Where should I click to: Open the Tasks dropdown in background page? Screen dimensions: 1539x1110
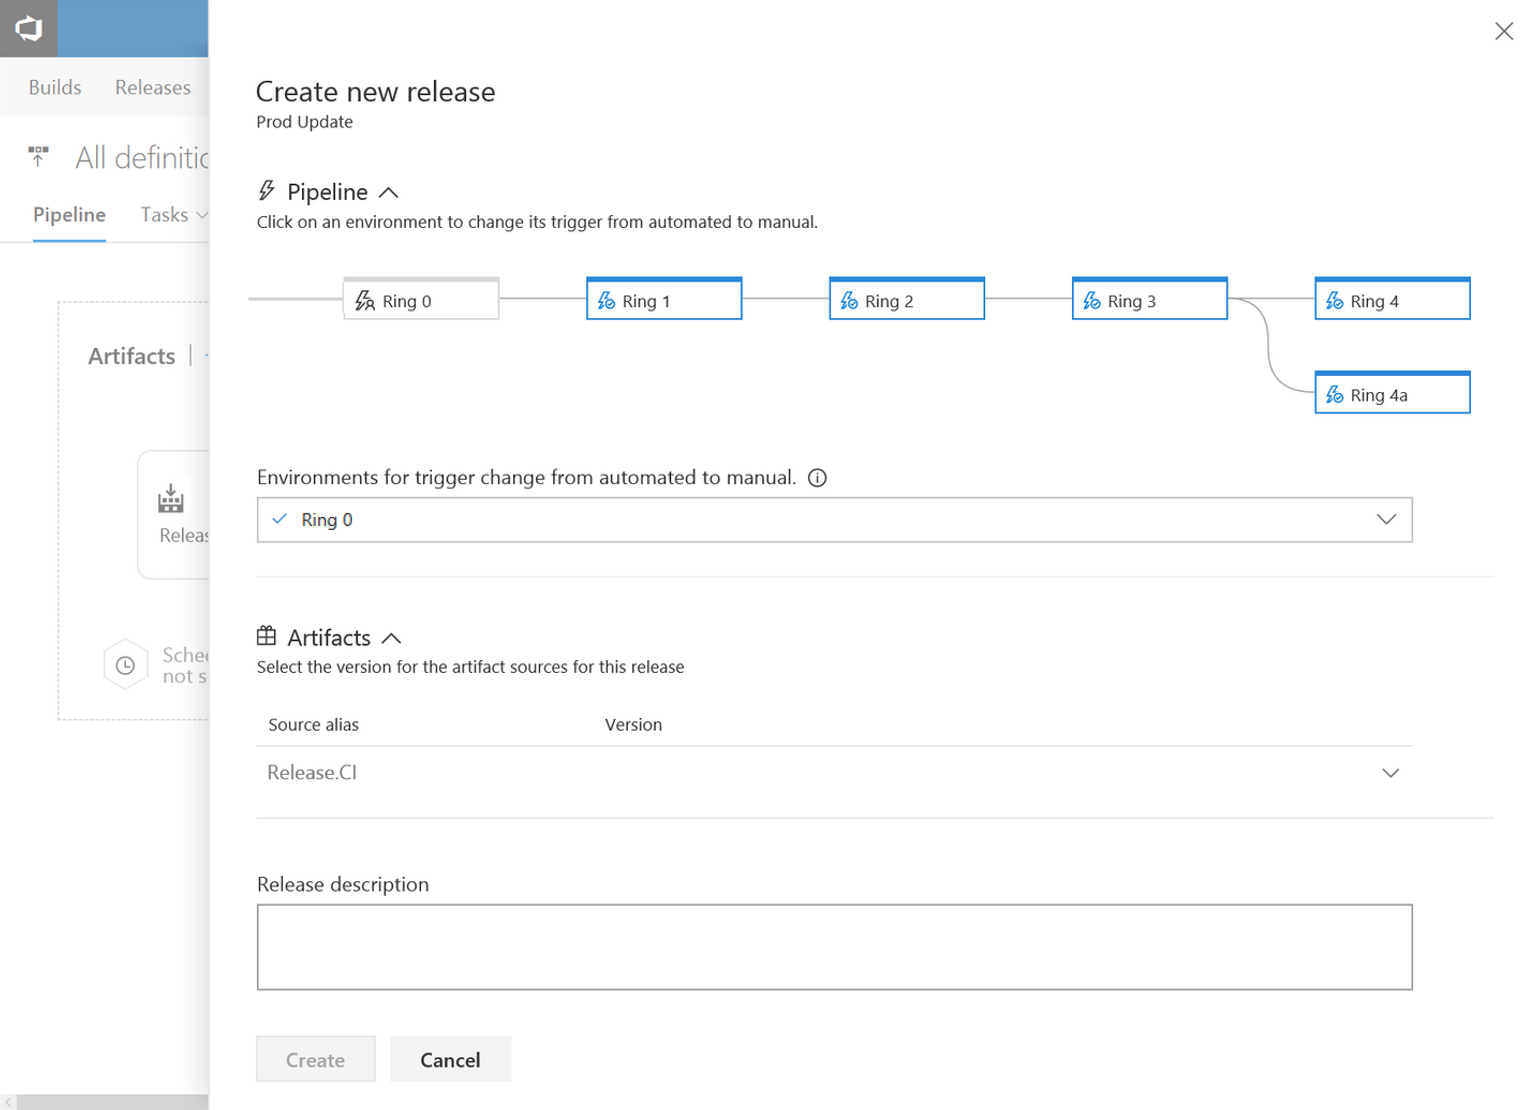(174, 215)
